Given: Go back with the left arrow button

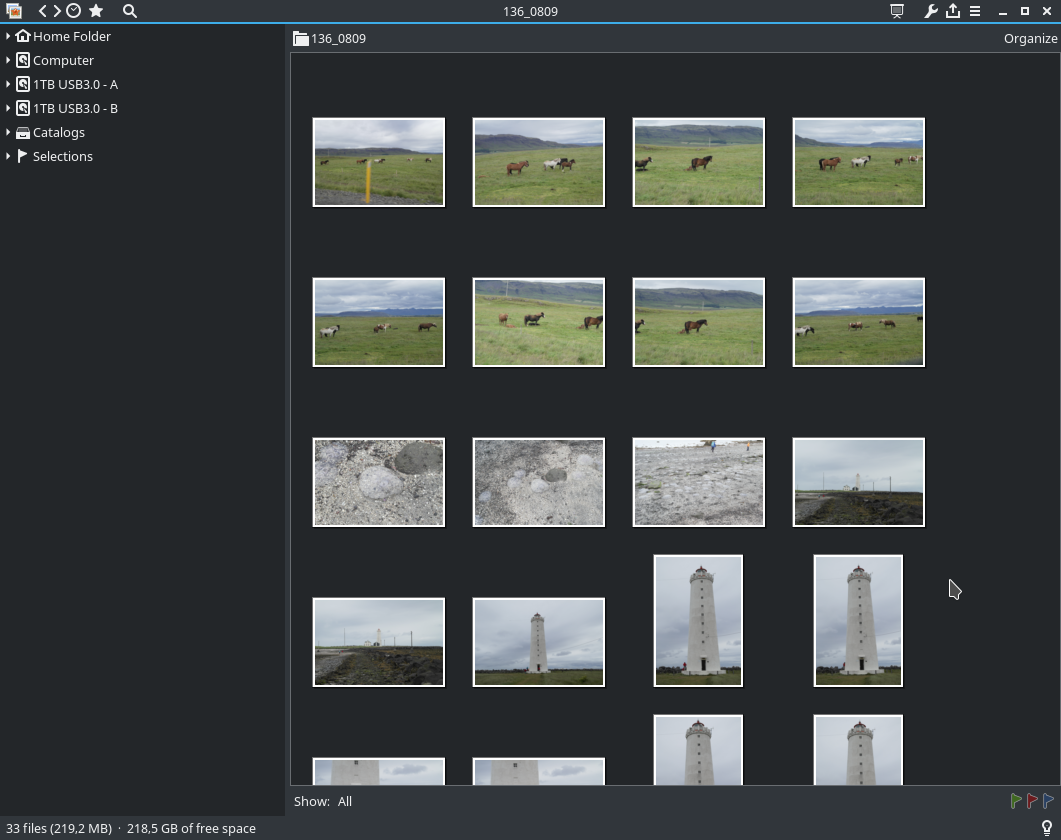Looking at the screenshot, I should 42,11.
